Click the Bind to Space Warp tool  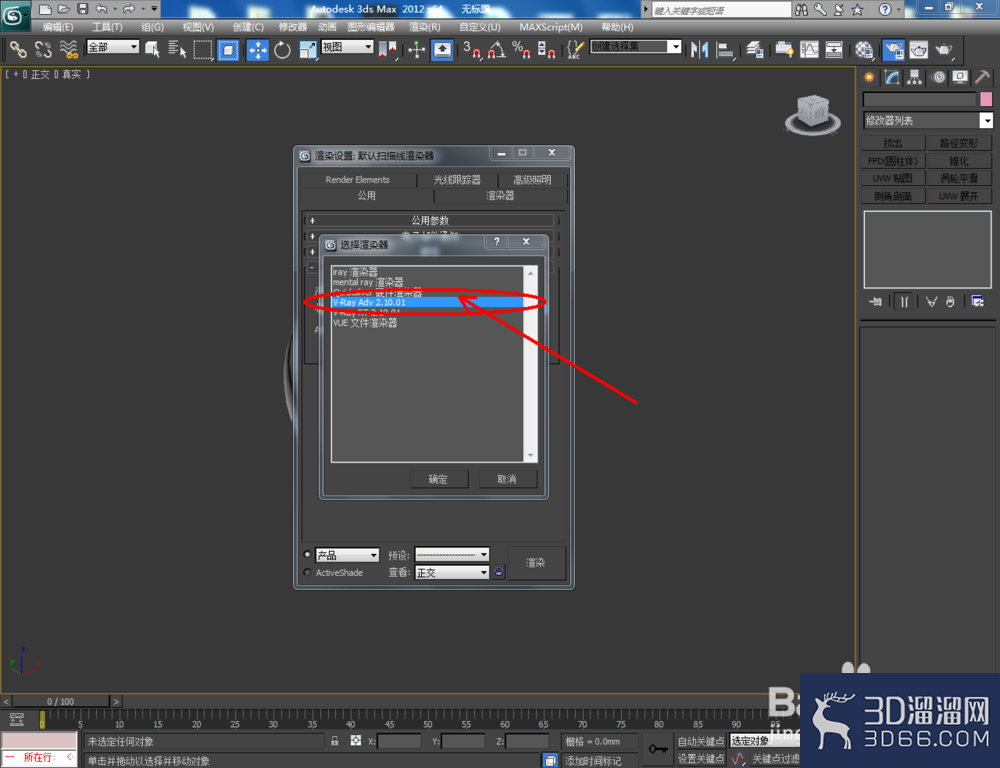(69, 49)
